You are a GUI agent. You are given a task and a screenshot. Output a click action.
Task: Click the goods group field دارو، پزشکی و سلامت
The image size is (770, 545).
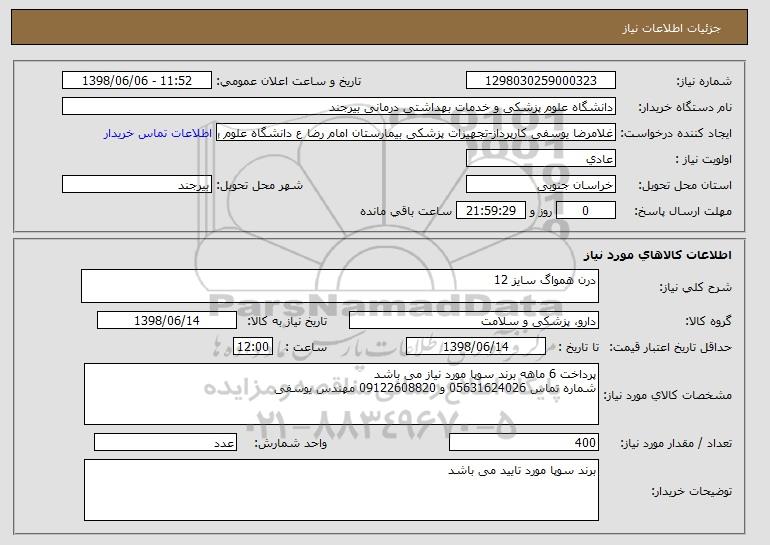(474, 321)
